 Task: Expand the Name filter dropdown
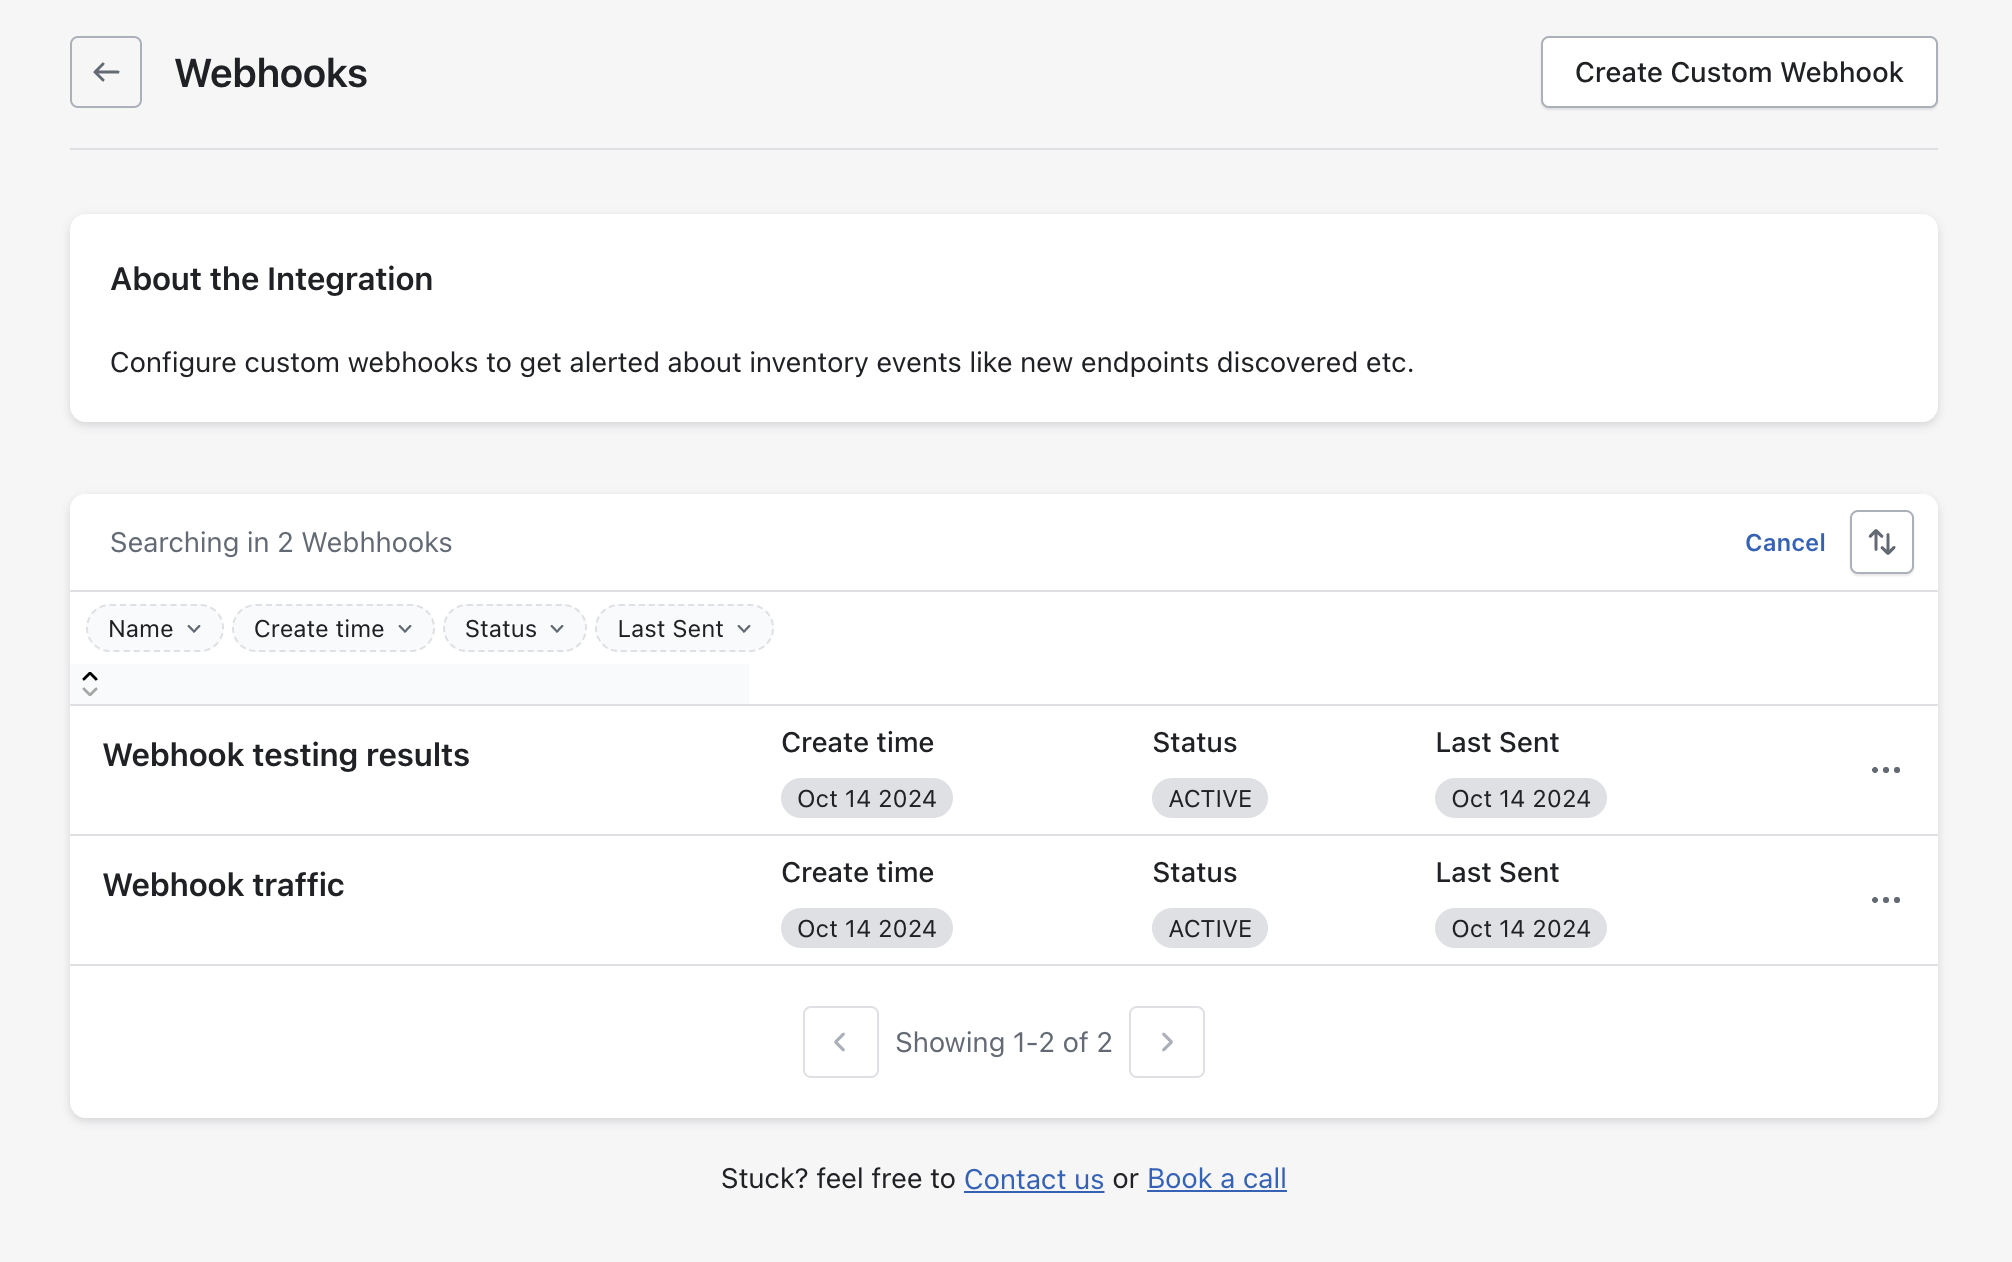pos(154,629)
